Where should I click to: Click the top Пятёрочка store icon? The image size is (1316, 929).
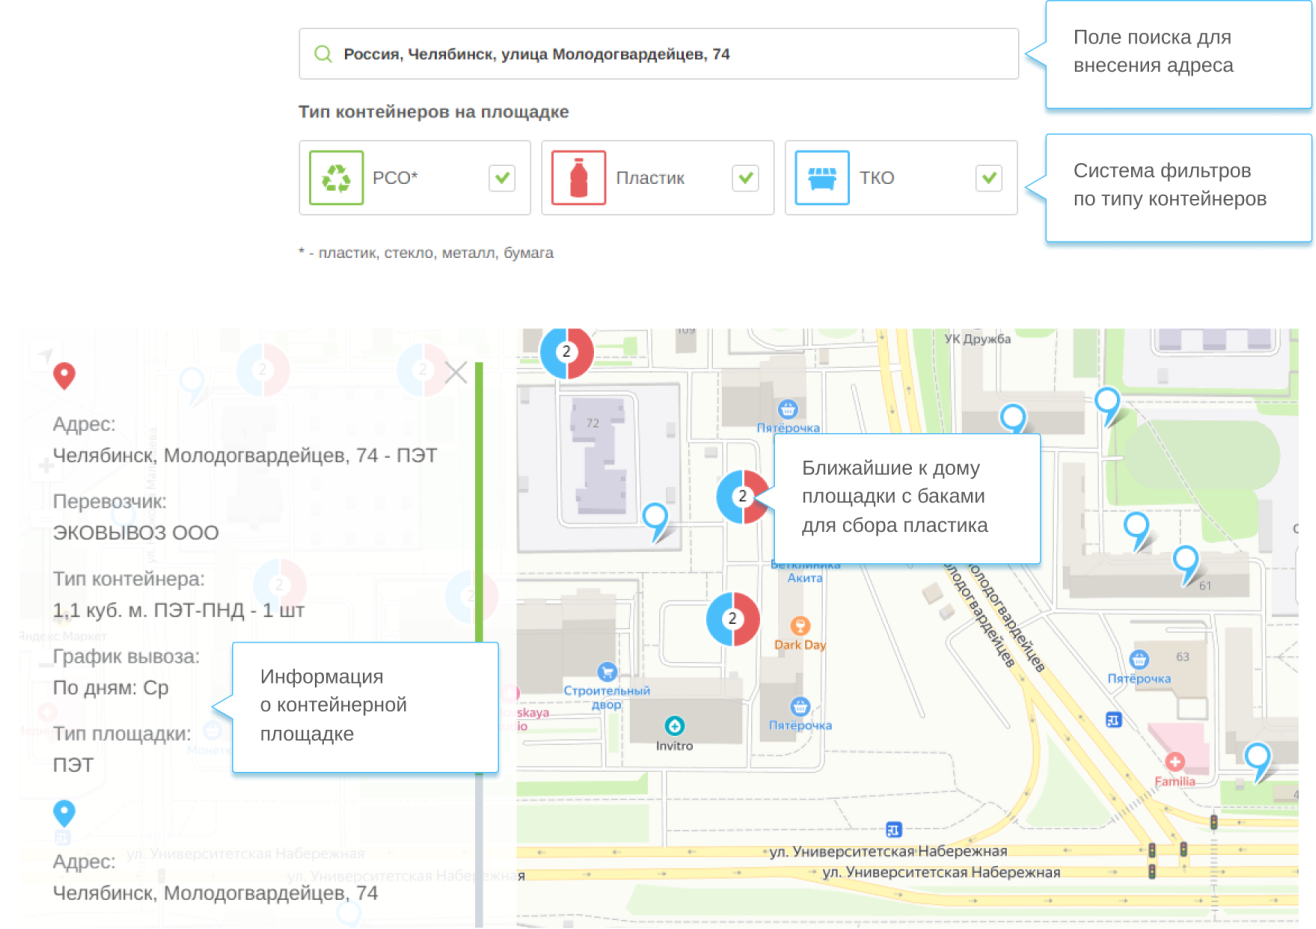click(x=788, y=409)
